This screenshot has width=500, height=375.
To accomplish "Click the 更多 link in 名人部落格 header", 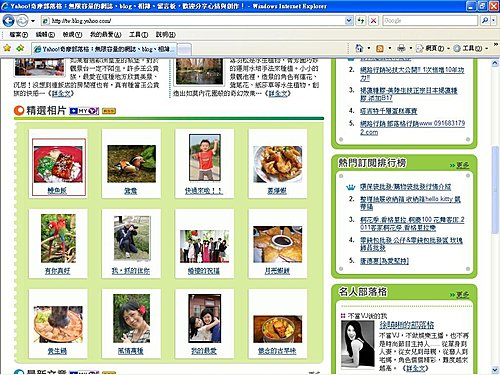I will (x=462, y=295).
